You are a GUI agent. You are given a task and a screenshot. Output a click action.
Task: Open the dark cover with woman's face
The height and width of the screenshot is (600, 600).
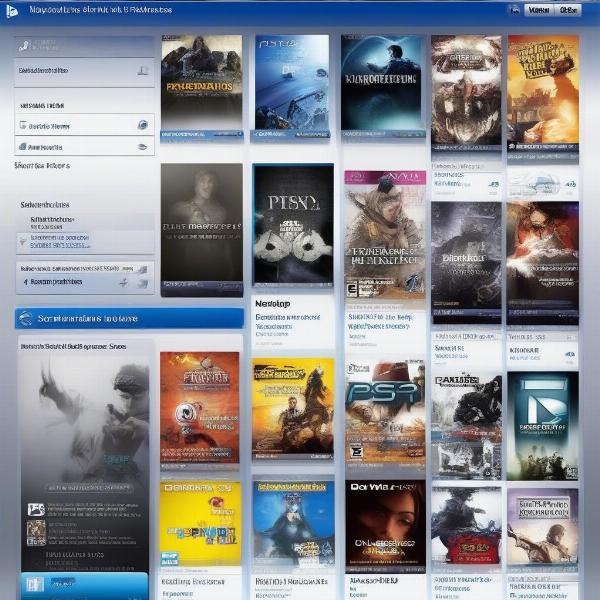(x=385, y=526)
